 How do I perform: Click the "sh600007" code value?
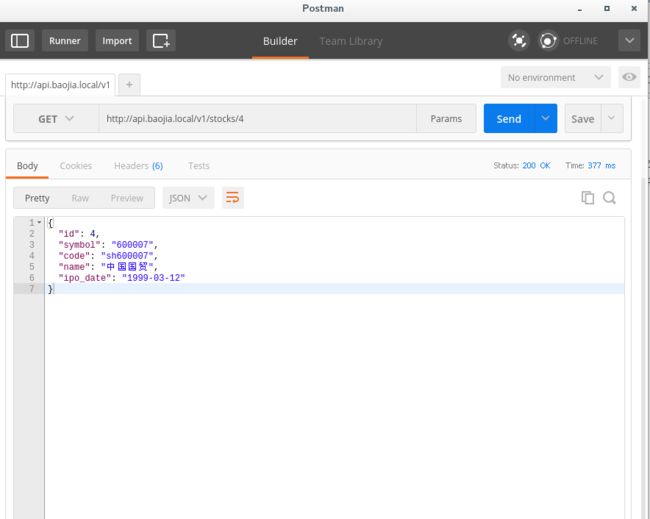point(127,256)
